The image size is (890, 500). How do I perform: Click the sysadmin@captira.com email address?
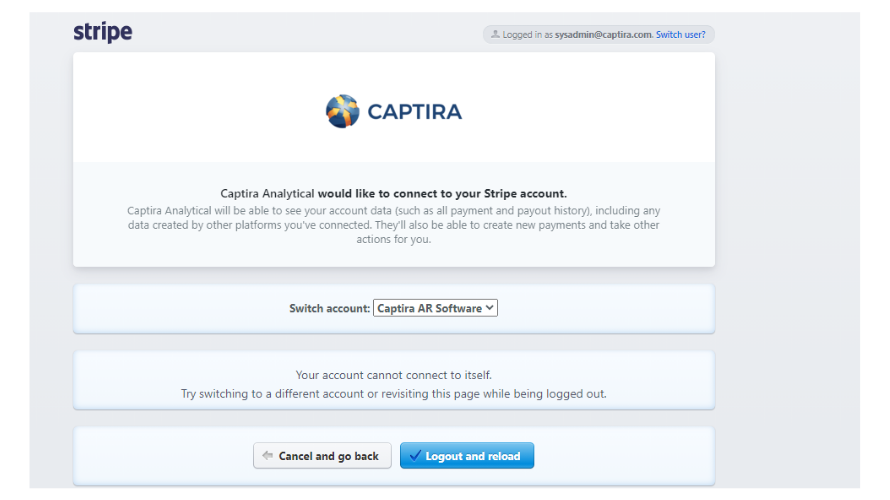point(603,35)
